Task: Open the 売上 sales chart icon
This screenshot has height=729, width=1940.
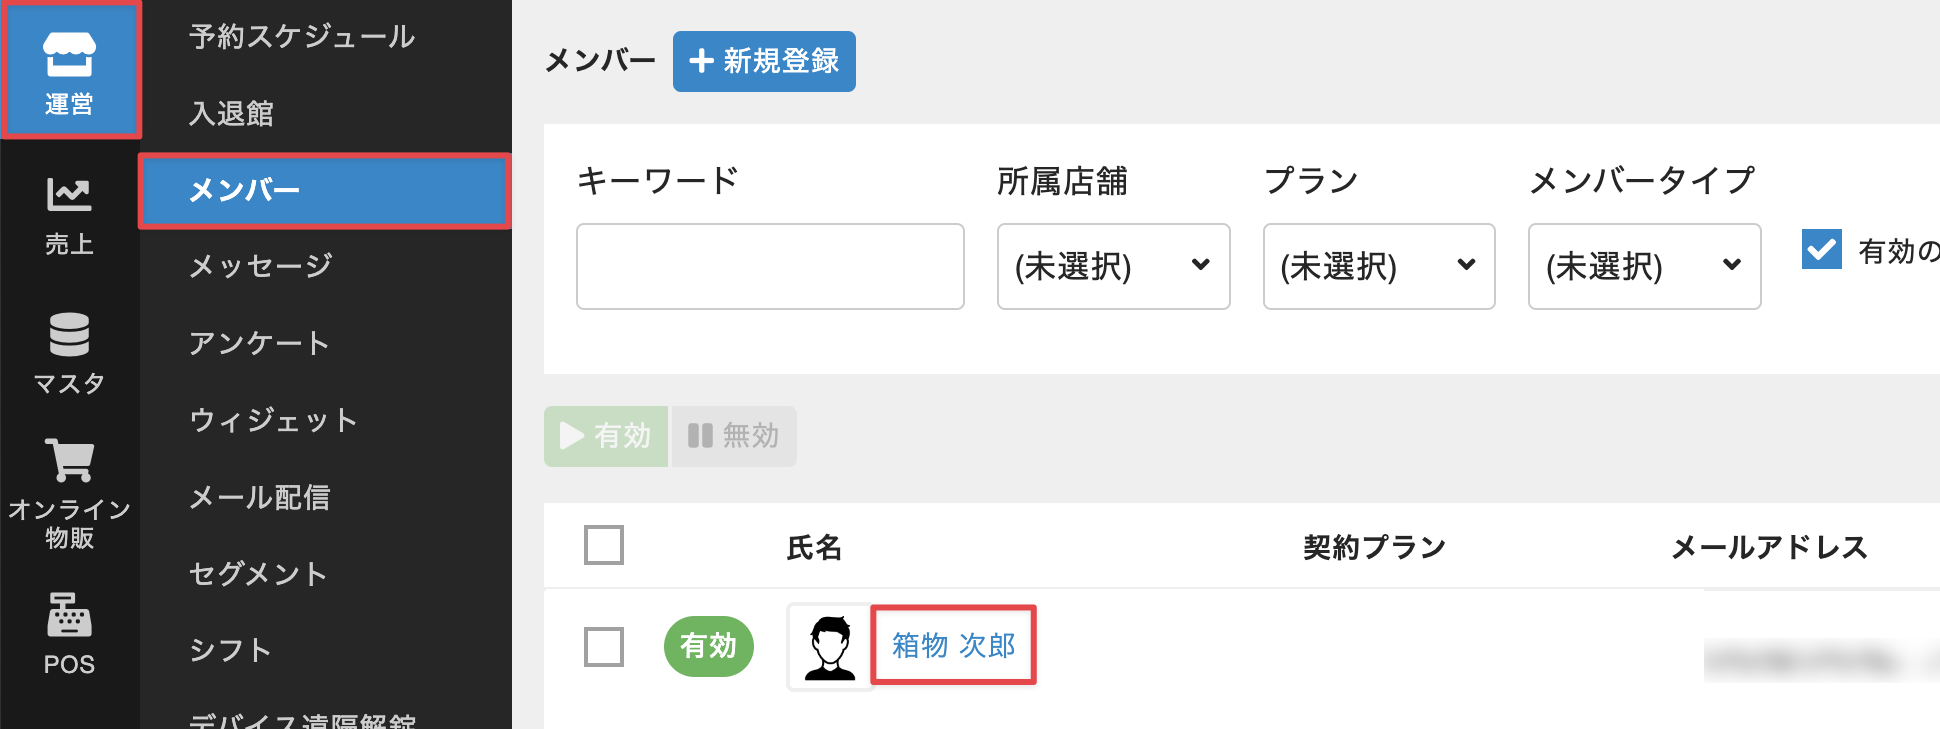Action: 69,213
